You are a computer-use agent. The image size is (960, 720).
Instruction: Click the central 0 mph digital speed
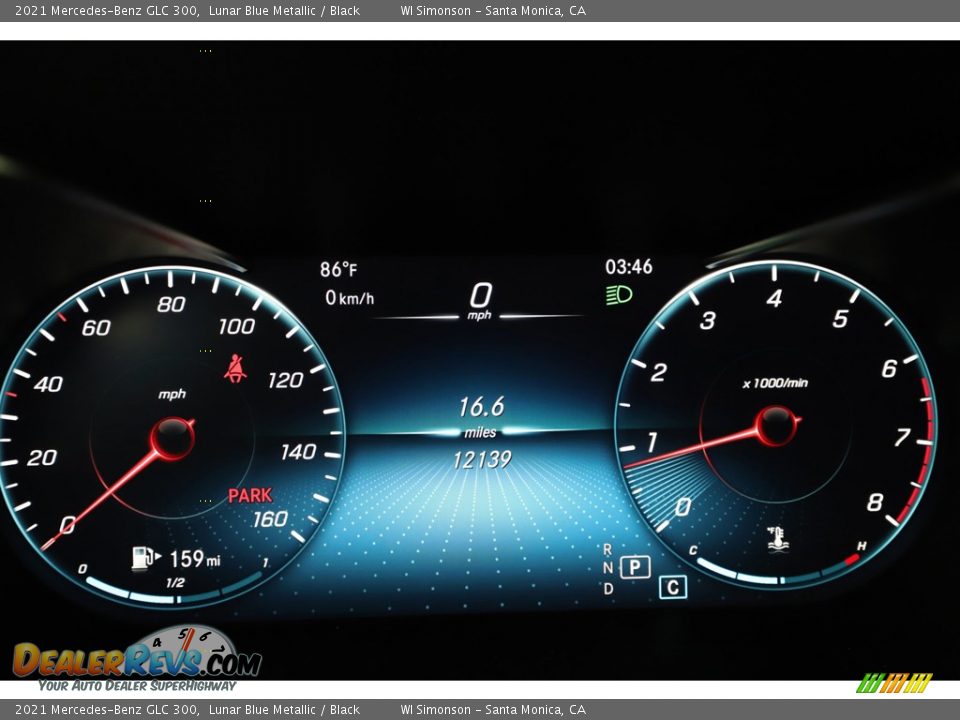pyautogui.click(x=481, y=301)
